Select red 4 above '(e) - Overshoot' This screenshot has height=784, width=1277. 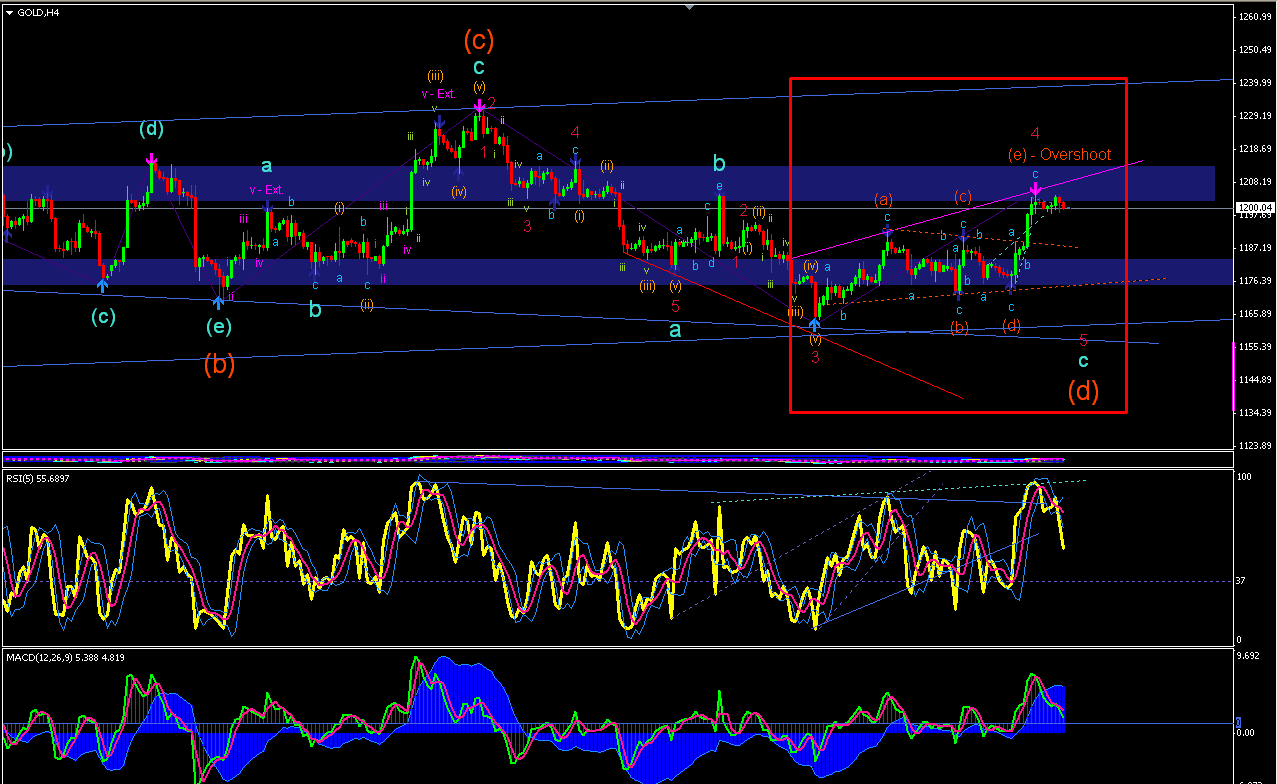click(1035, 132)
